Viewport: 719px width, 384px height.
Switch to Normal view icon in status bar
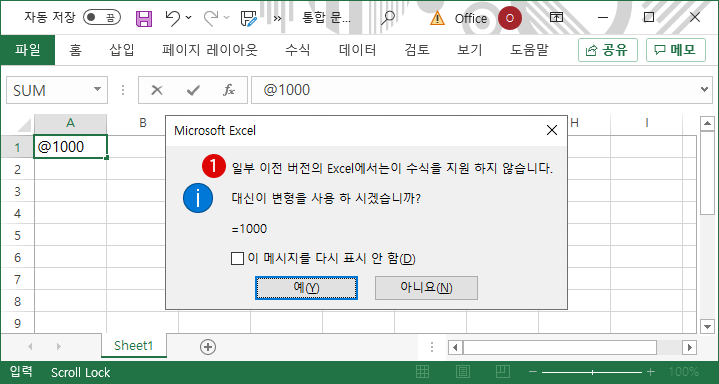click(x=422, y=372)
